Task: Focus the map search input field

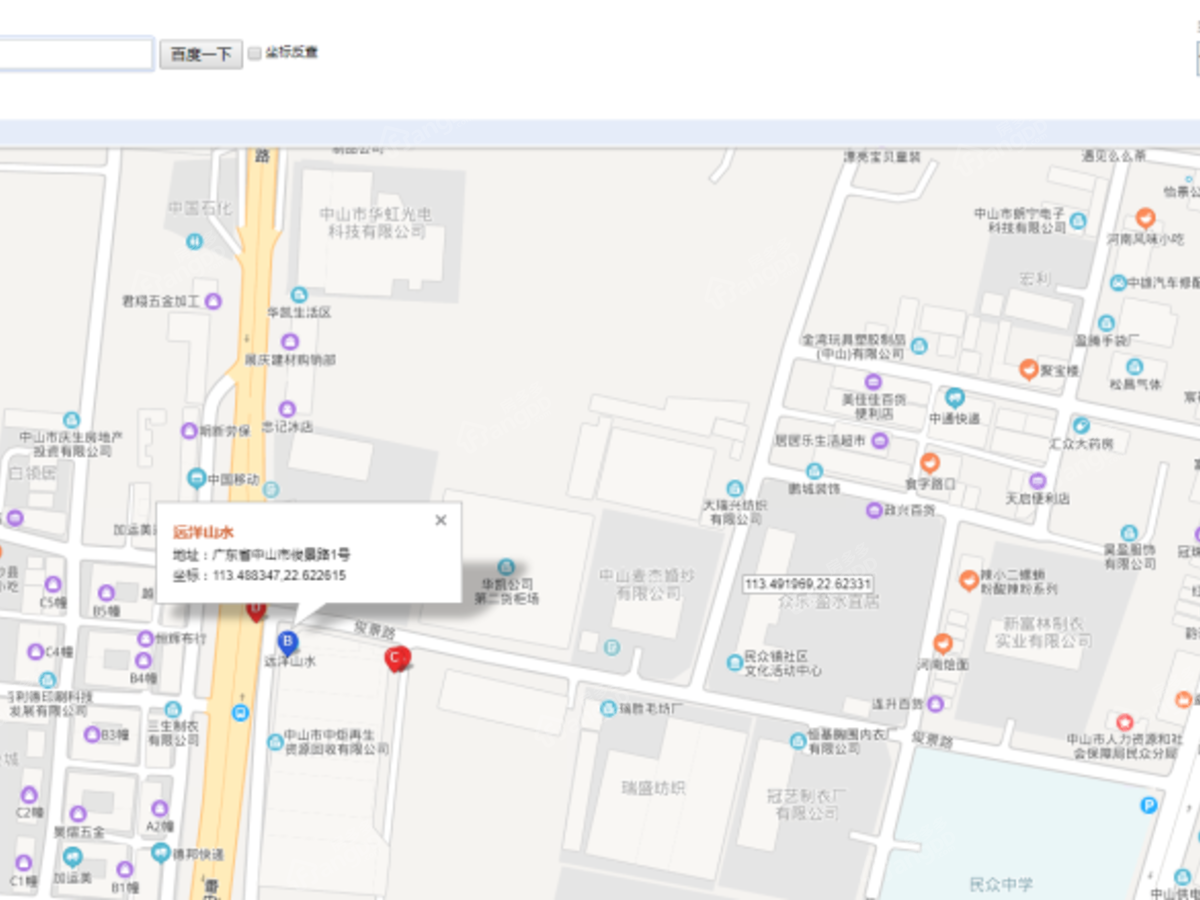Action: pos(75,53)
